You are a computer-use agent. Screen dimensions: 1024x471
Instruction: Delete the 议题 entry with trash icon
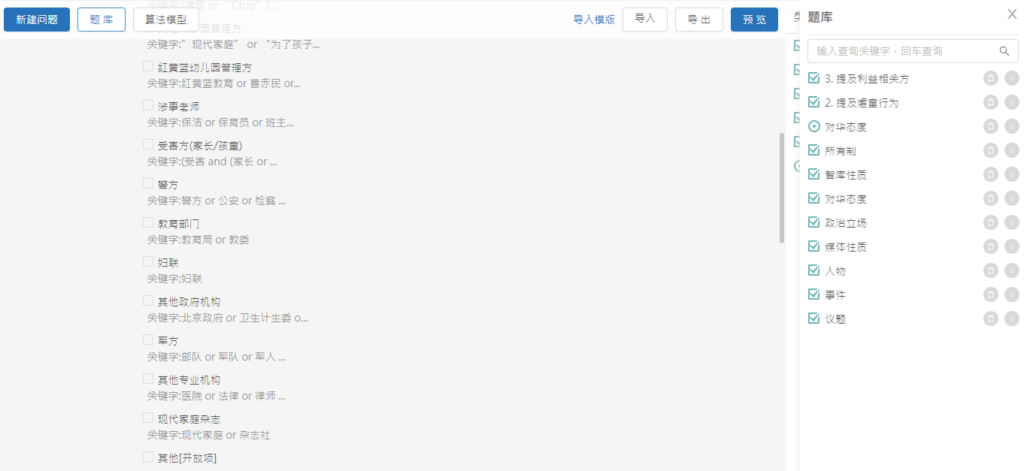pyautogui.click(x=990, y=318)
